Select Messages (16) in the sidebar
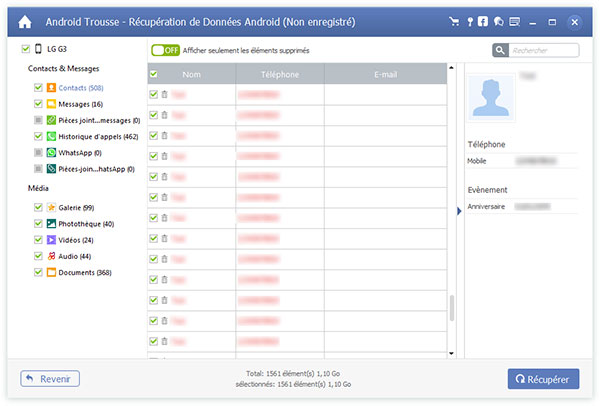Screen dimensions: 600x406 [x=82, y=104]
